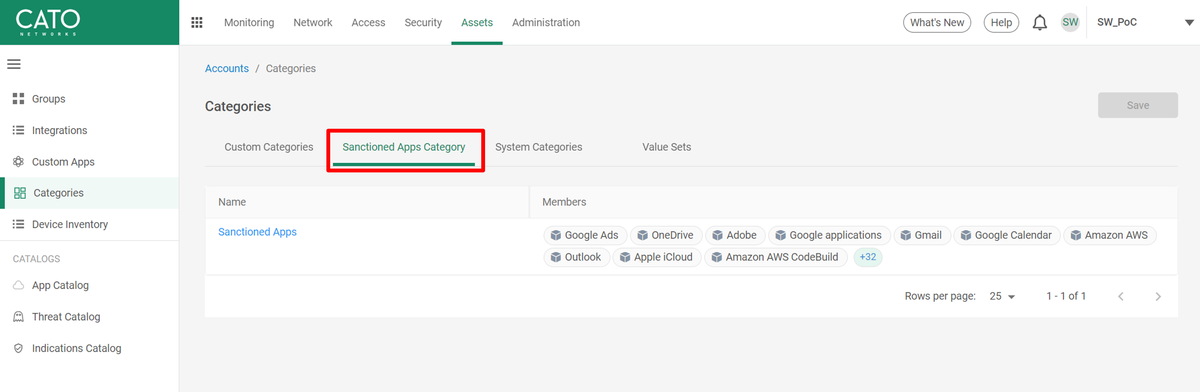Click the SW_PoC account name
1200x392 pixels.
pyautogui.click(x=1117, y=22)
